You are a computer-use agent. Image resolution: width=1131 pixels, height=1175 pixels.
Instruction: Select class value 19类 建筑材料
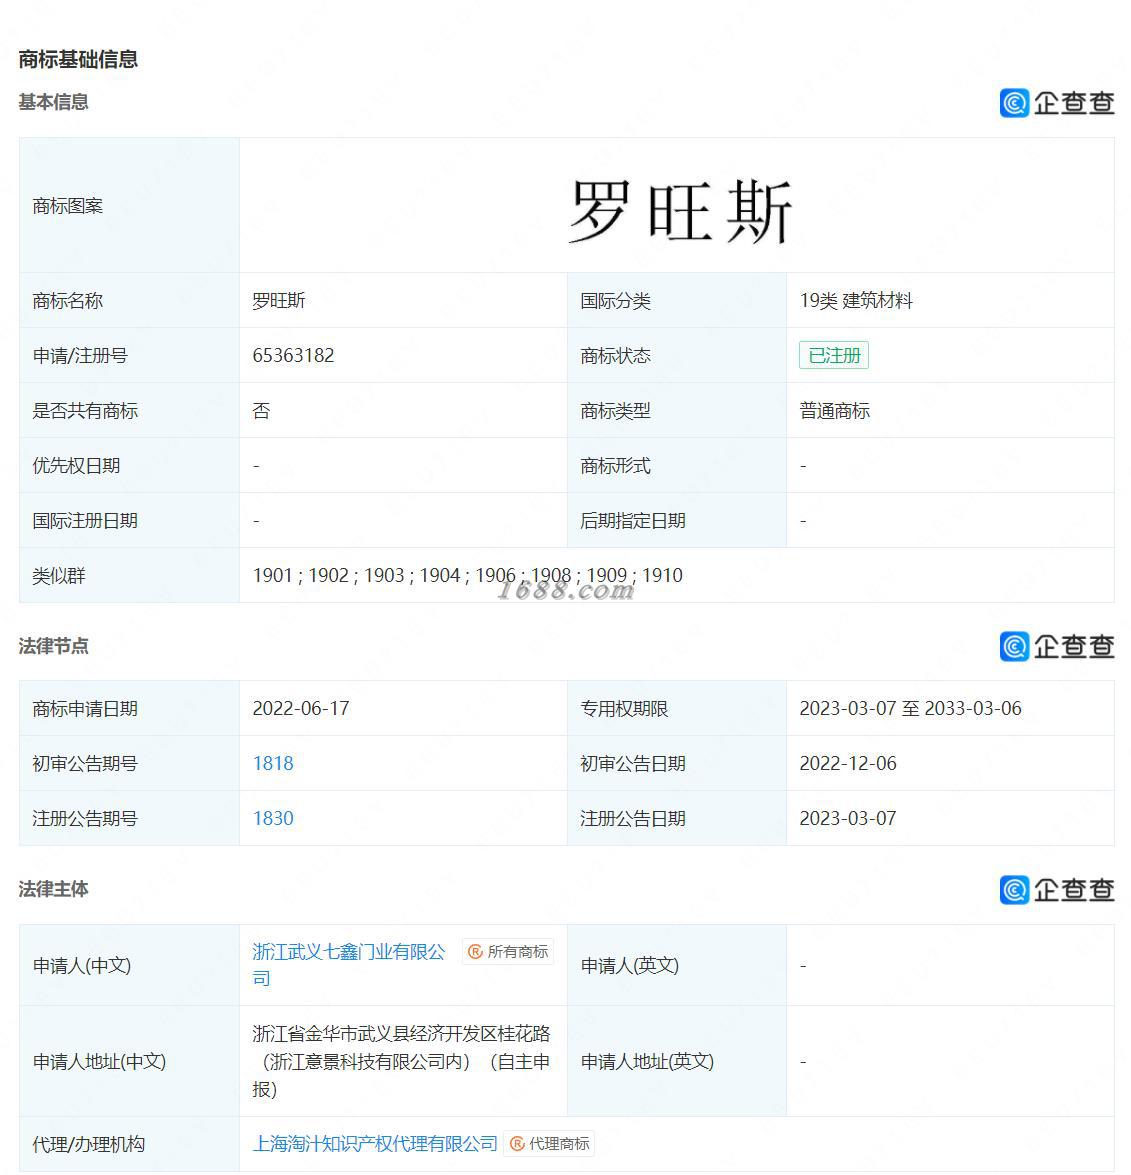pos(856,300)
